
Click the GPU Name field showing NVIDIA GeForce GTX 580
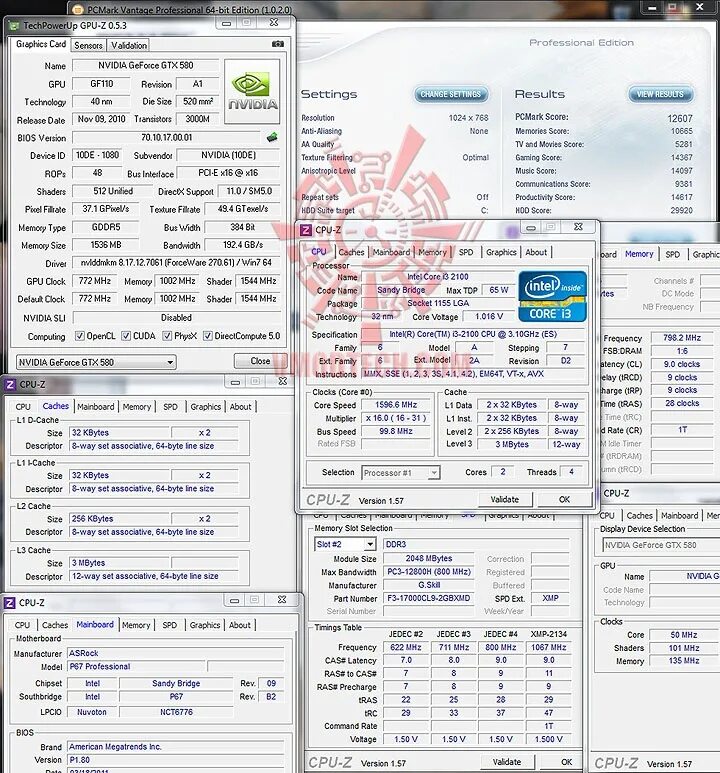pyautogui.click(x=145, y=65)
